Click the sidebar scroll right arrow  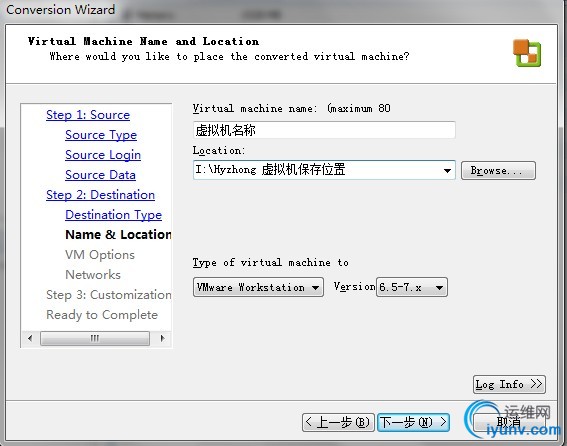162,339
